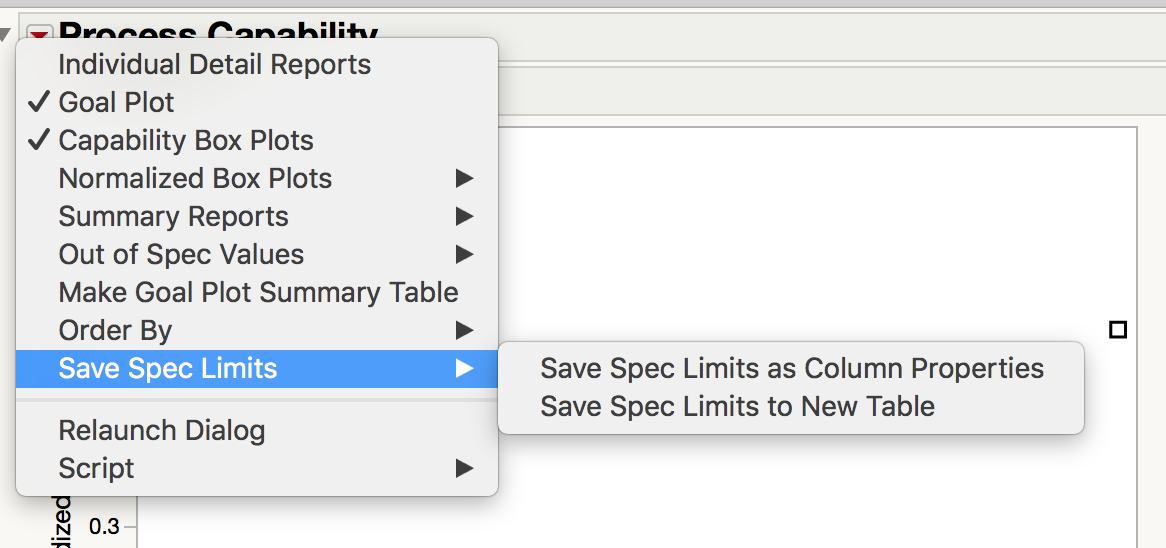Choose Save Spec Limits as Column Properties
Image resolution: width=1166 pixels, height=548 pixels.
pos(791,369)
